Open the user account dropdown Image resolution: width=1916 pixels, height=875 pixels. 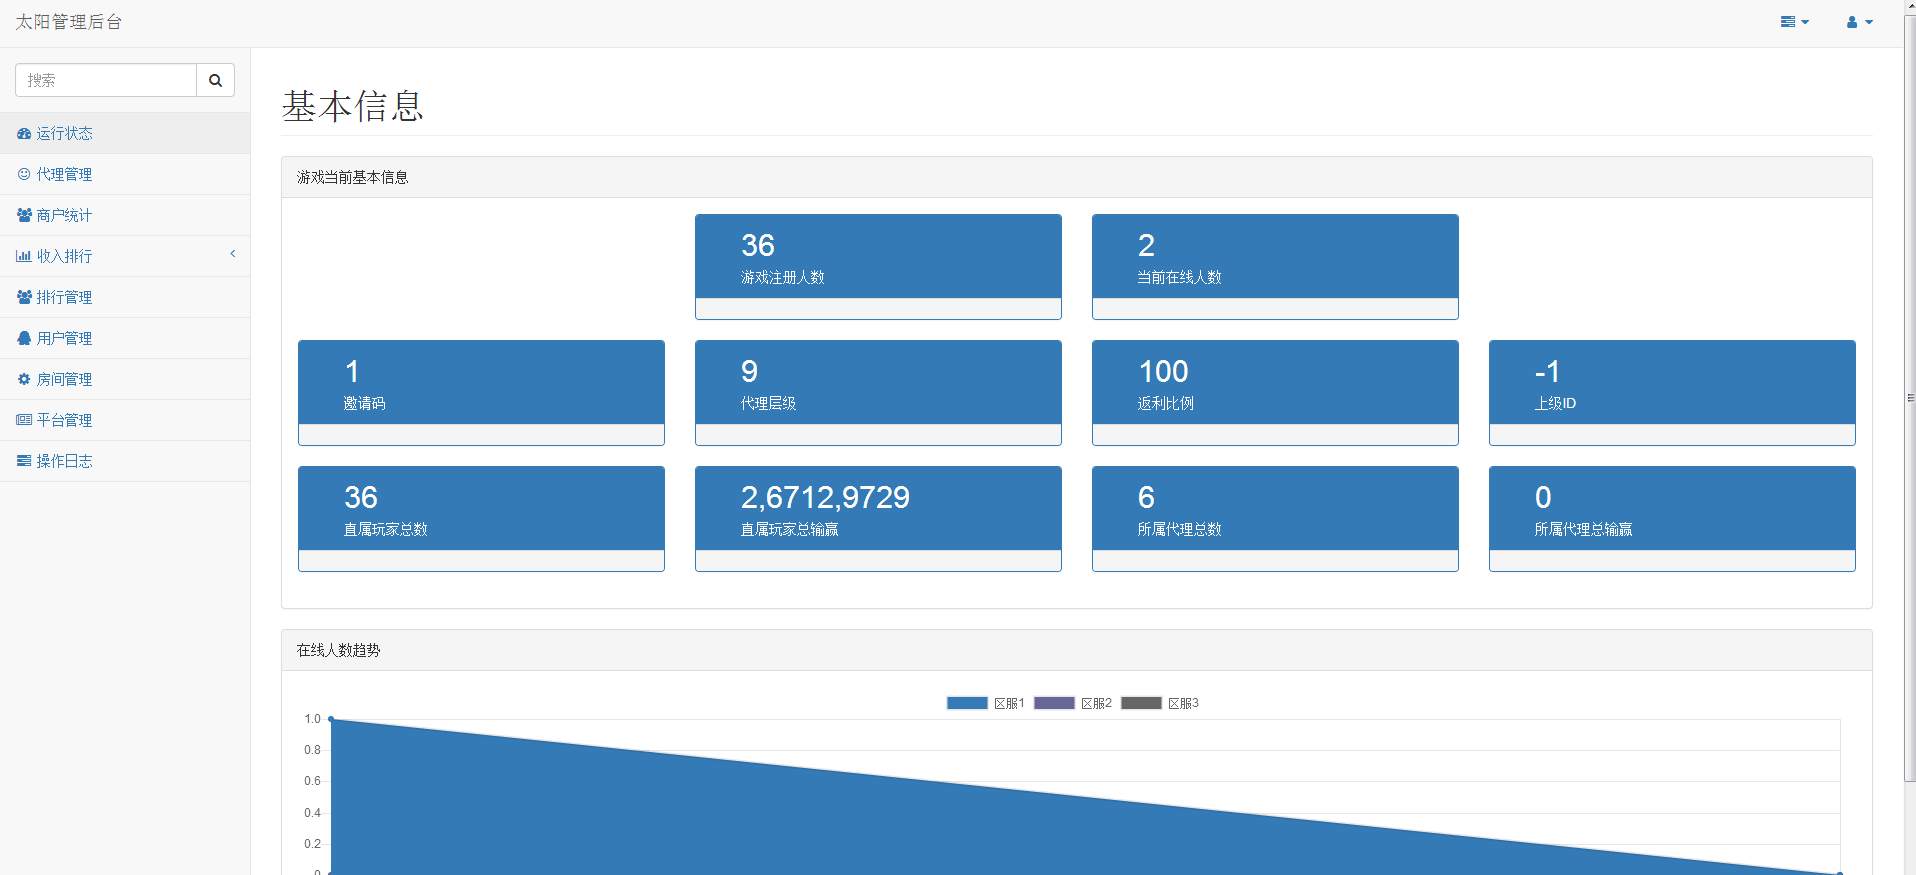(x=1859, y=22)
